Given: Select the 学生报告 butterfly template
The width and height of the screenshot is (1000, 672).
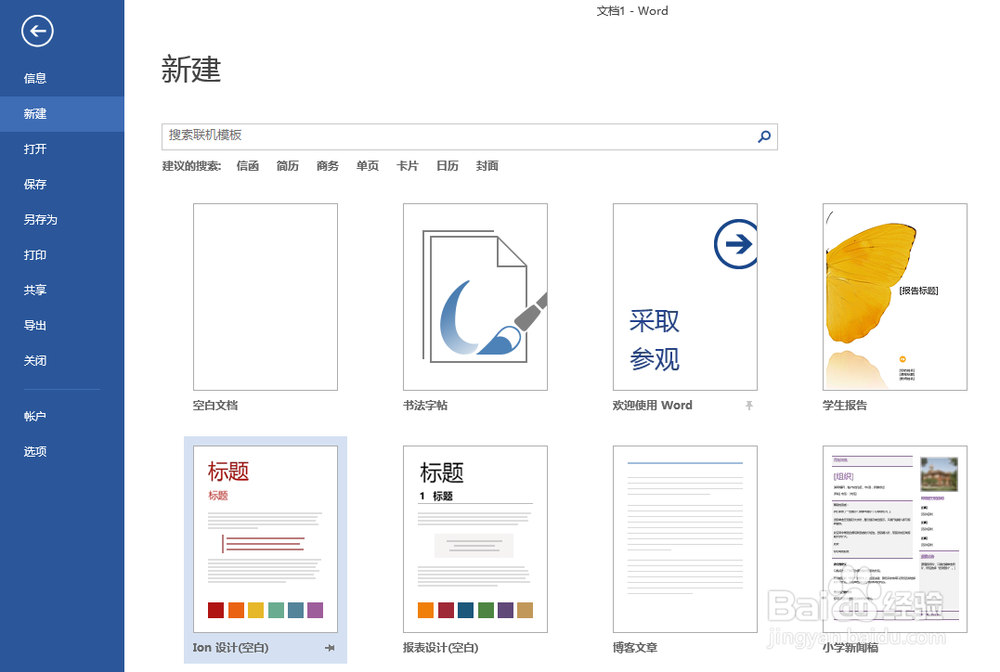Looking at the screenshot, I should [895, 297].
